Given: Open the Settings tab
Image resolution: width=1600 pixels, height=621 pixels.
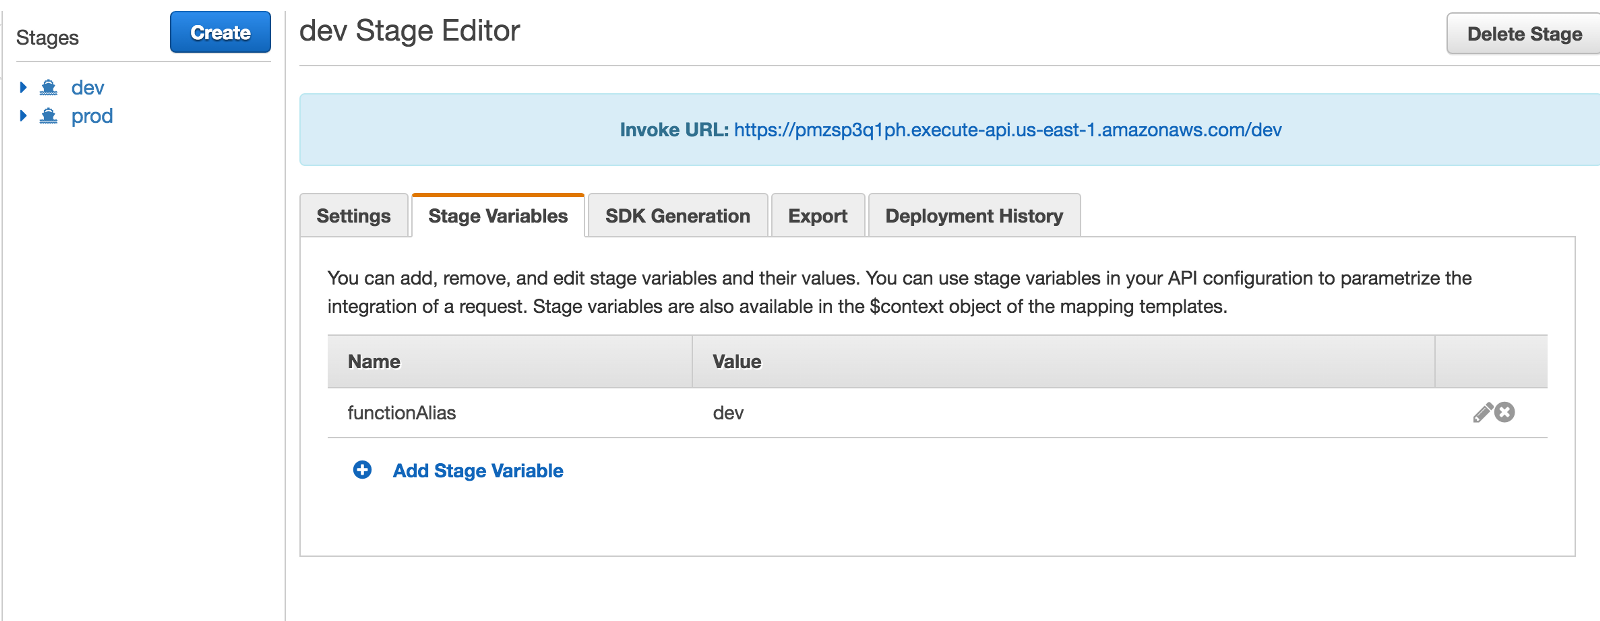Looking at the screenshot, I should [x=353, y=216].
